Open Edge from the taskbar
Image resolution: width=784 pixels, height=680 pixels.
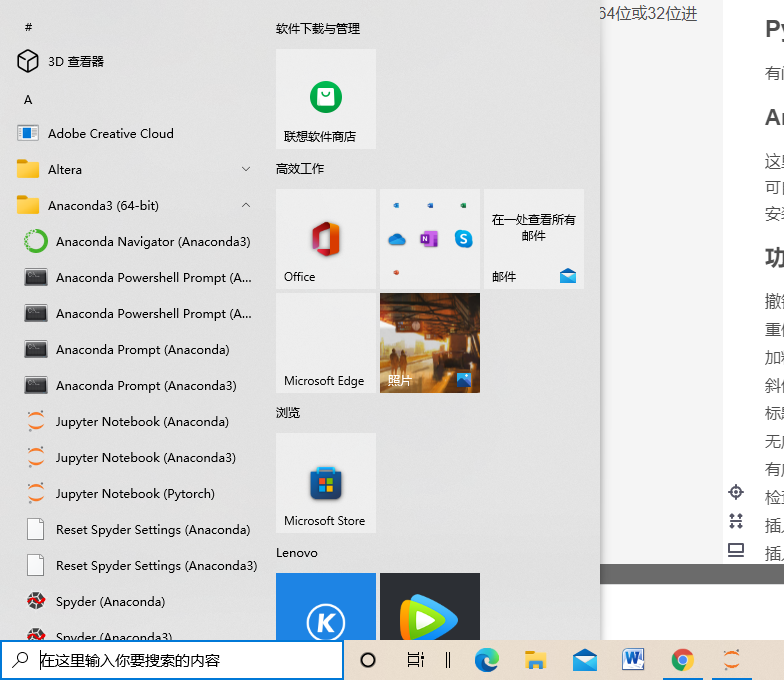[486, 660]
